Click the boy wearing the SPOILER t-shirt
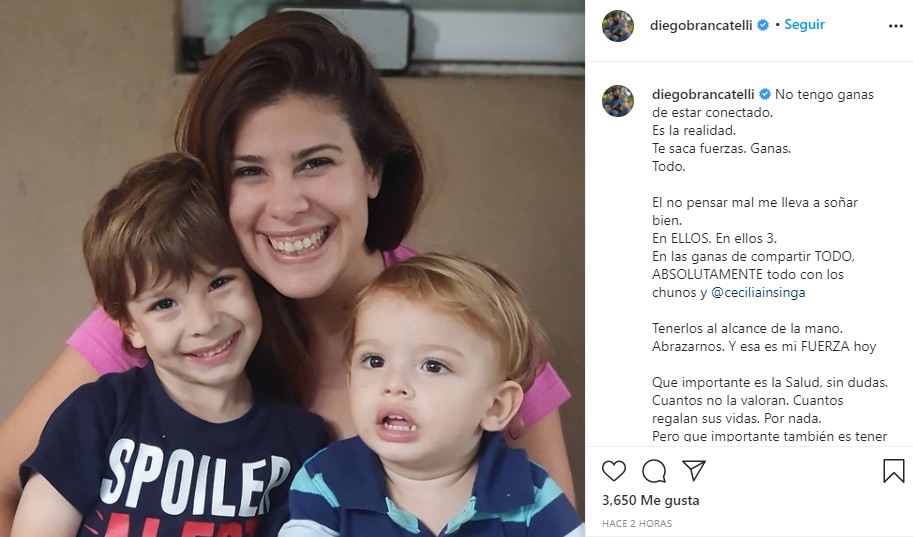Image resolution: width=913 pixels, height=537 pixels. coord(169,349)
